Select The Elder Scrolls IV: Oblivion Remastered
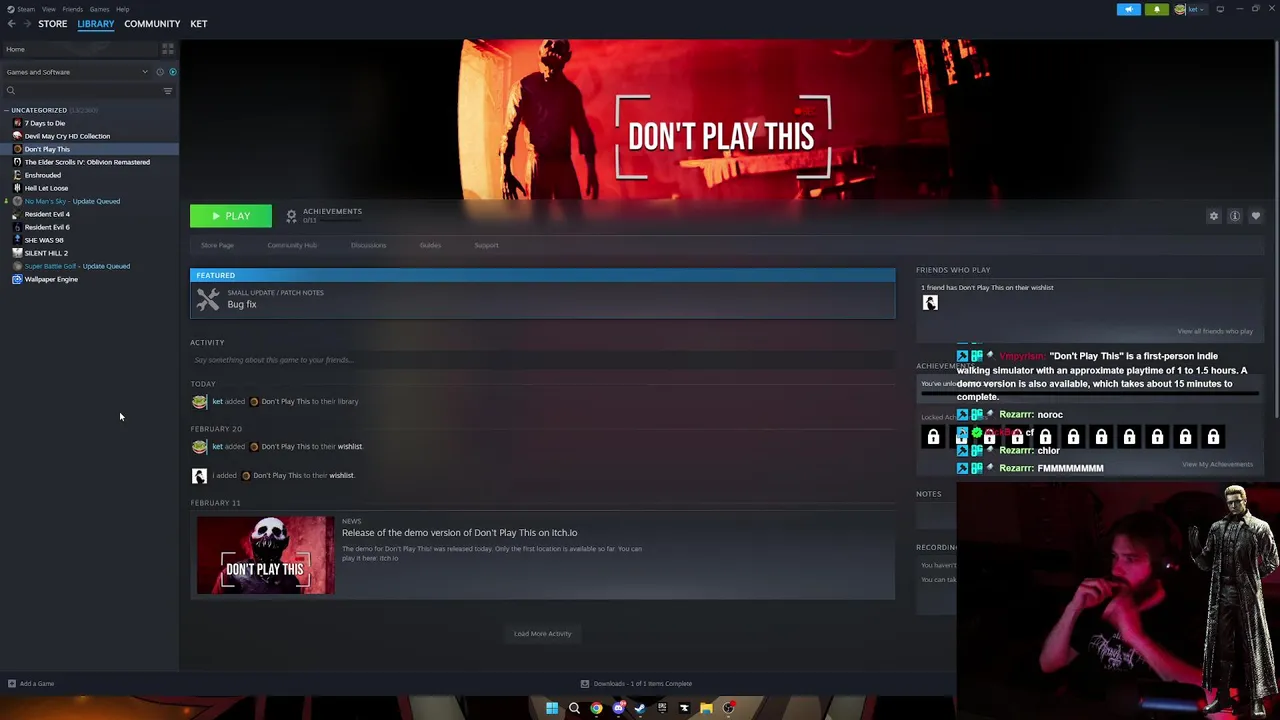1280x720 pixels. click(x=87, y=162)
